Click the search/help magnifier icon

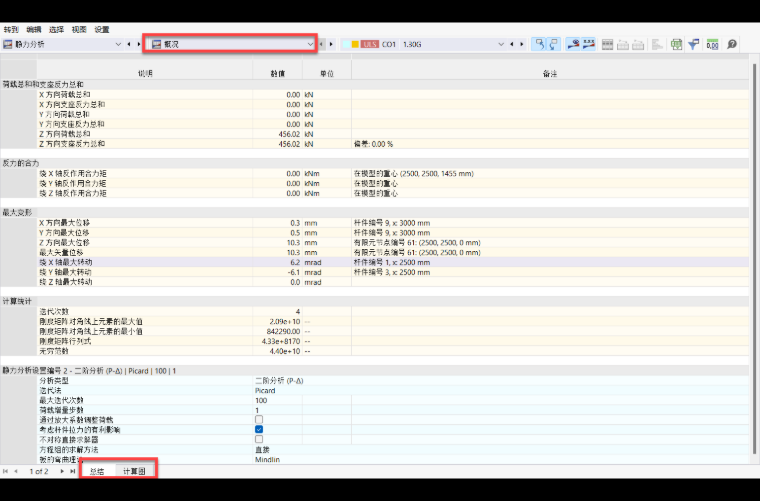point(732,45)
